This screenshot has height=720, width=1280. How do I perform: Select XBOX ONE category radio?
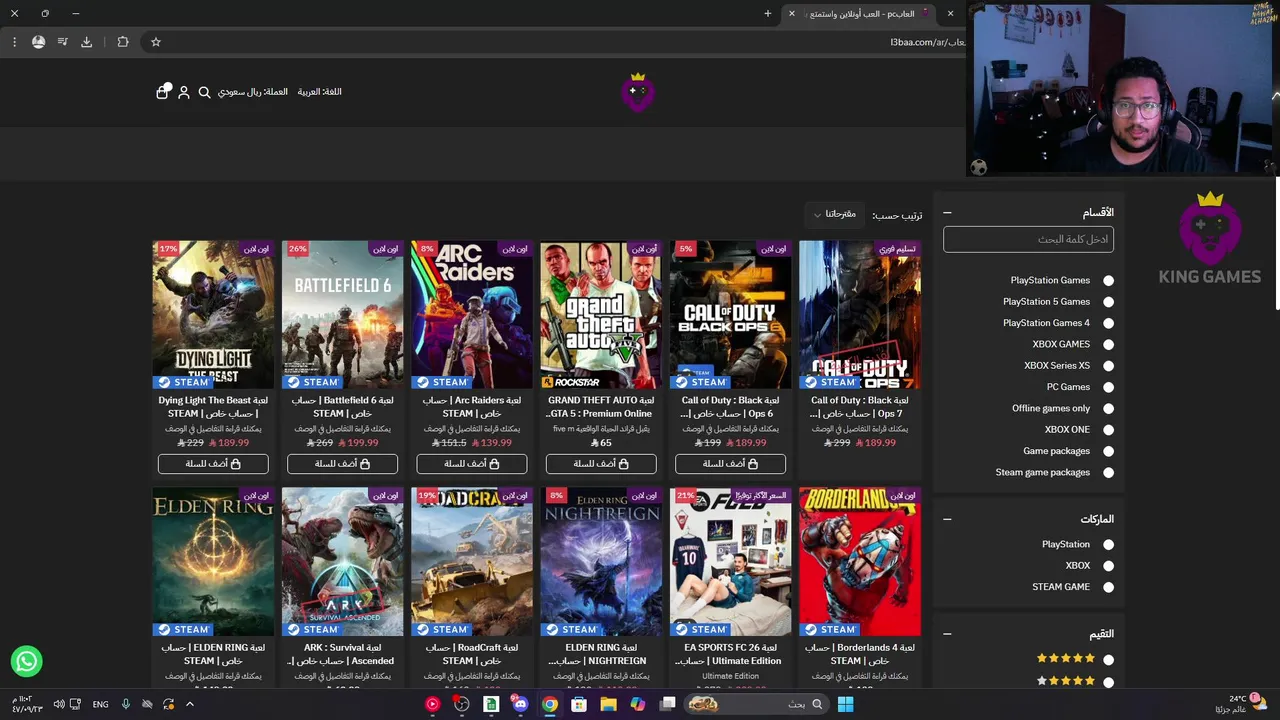coord(1108,430)
